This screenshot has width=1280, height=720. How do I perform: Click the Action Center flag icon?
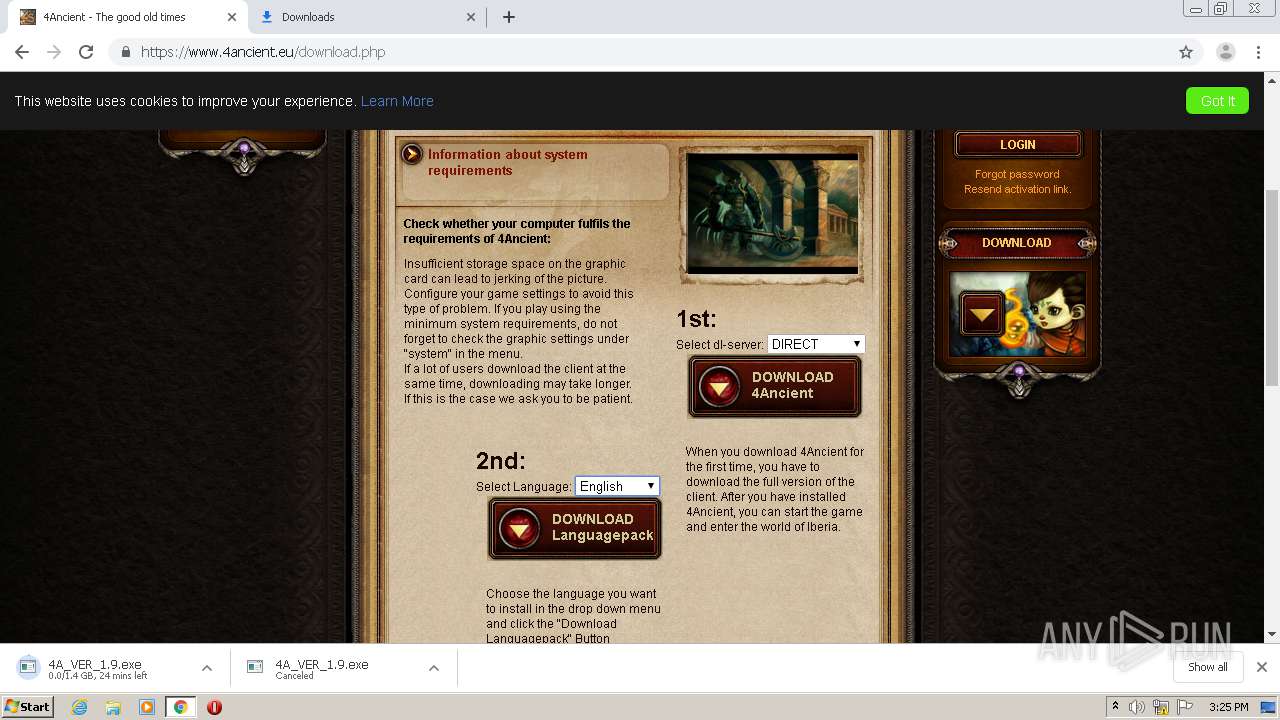click(1185, 707)
